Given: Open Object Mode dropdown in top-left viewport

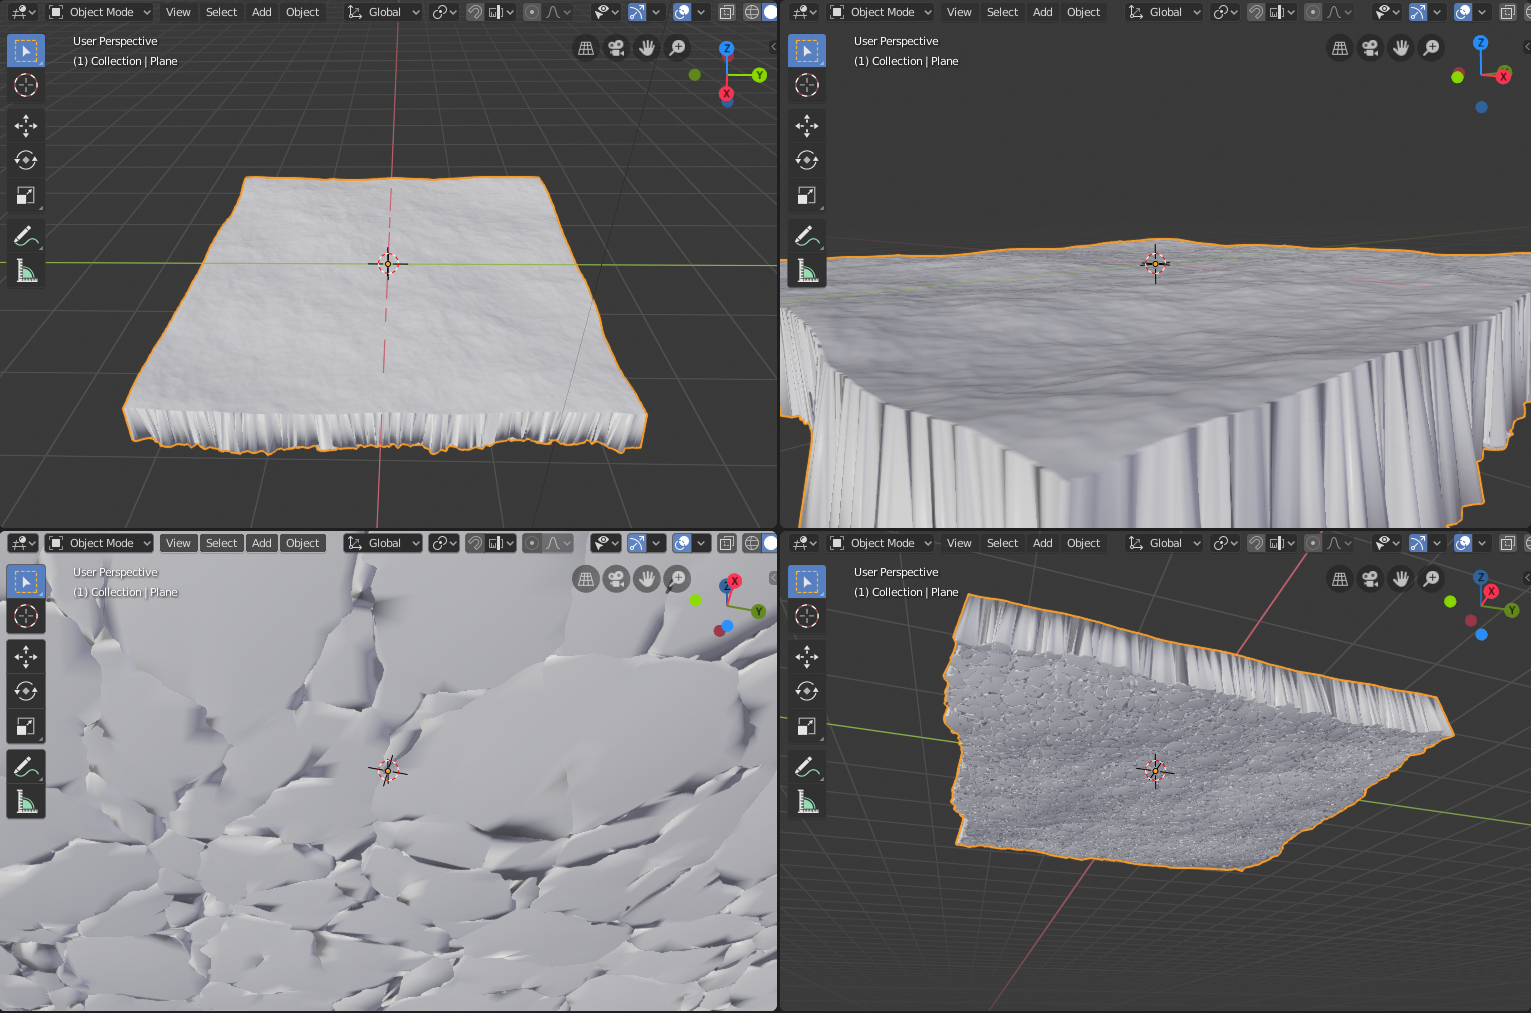Looking at the screenshot, I should pyautogui.click(x=100, y=12).
